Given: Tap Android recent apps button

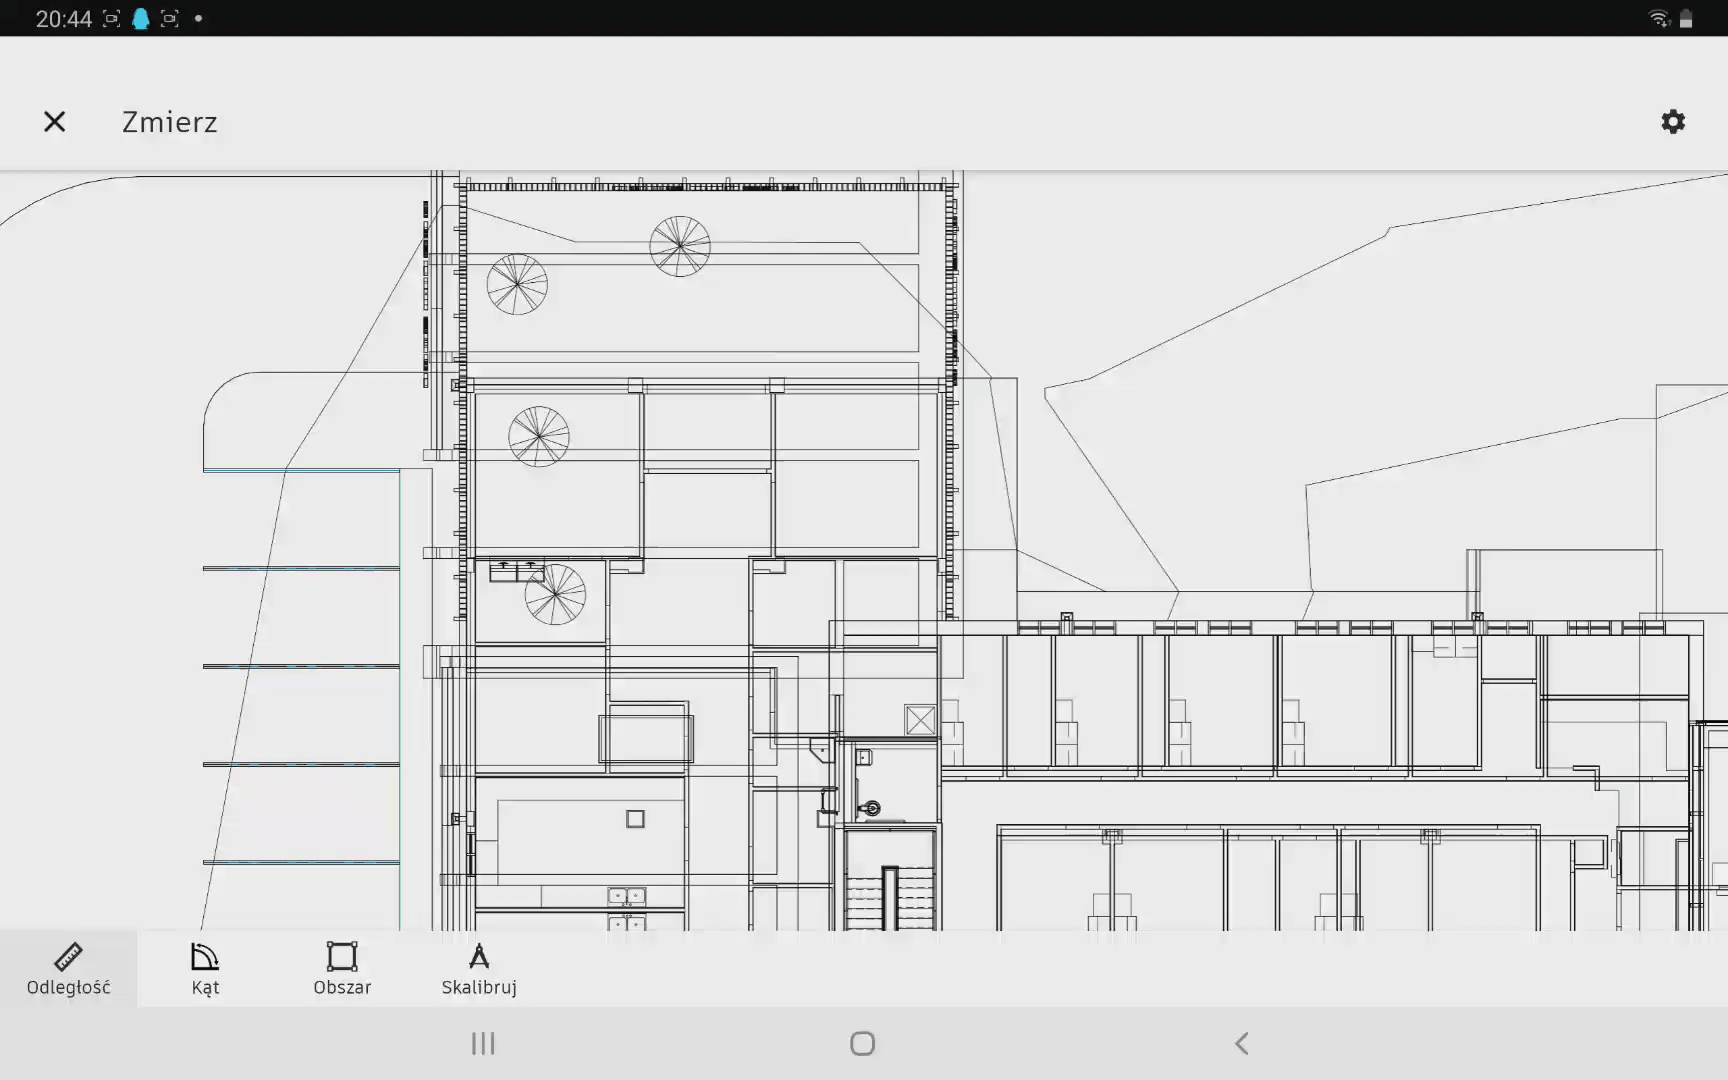Looking at the screenshot, I should tap(483, 1044).
